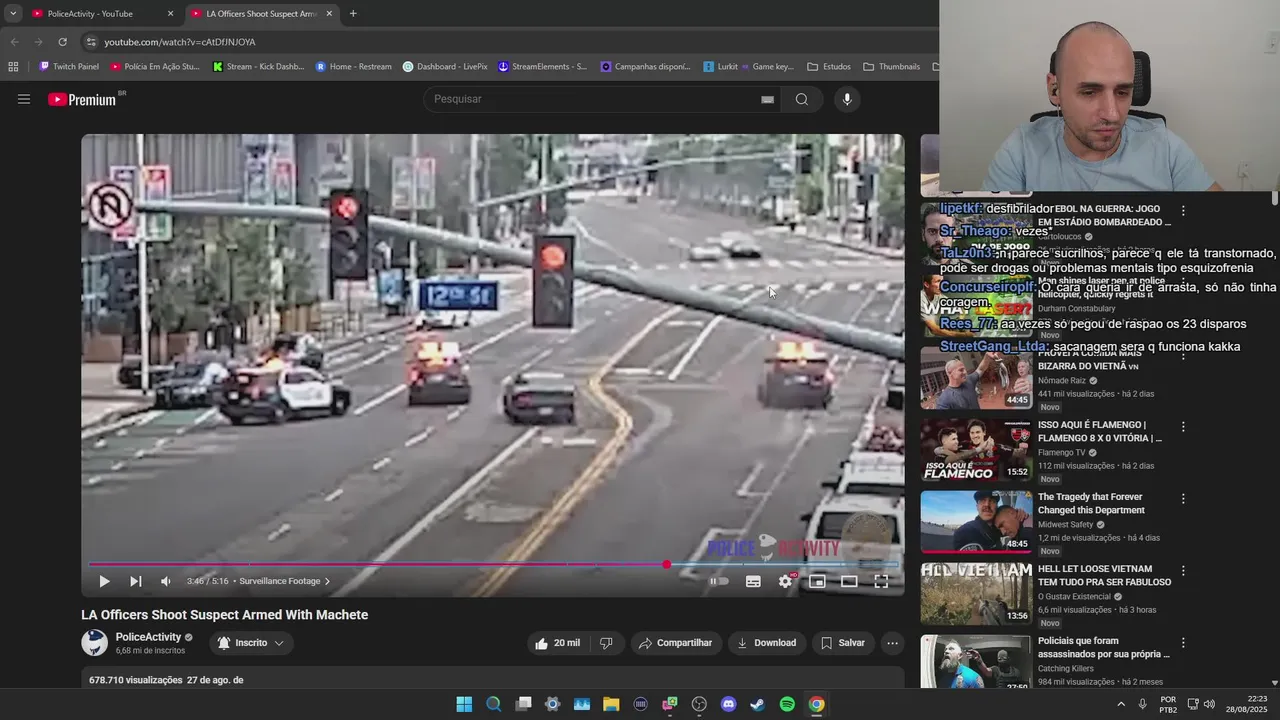Open the tab search dropdown arrow
The image size is (1280, 720).
coord(13,14)
